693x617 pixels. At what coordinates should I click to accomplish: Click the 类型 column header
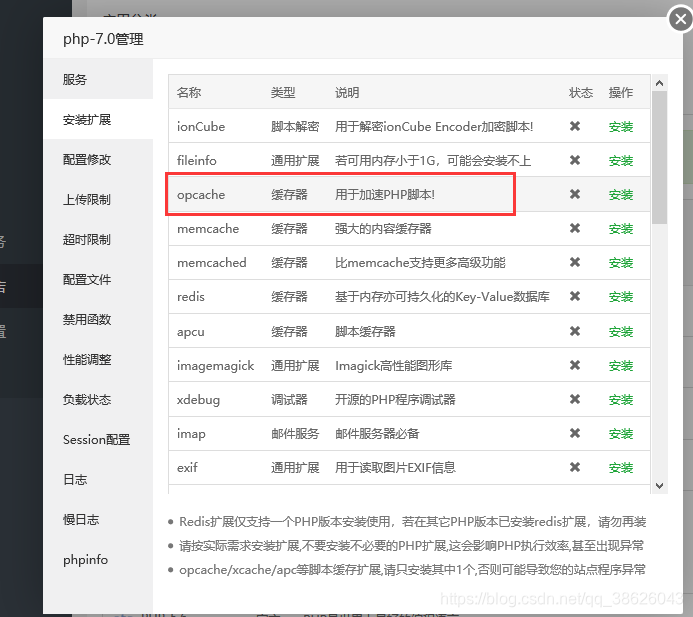pos(283,93)
